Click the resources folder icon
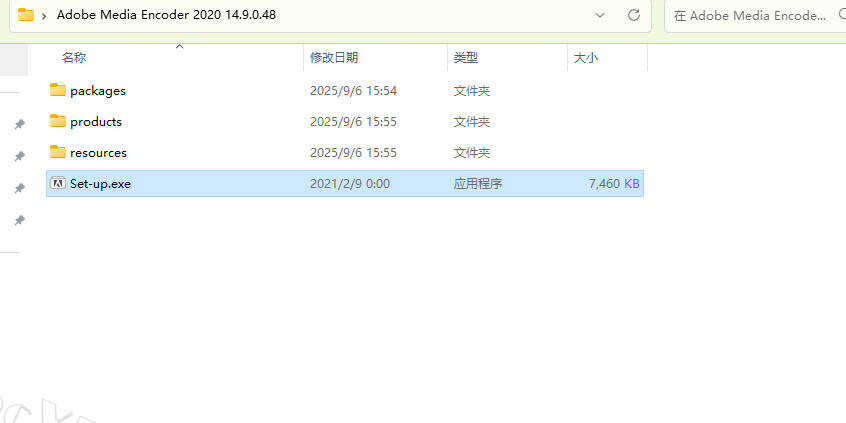Viewport: 846px width, 423px height. [58, 152]
